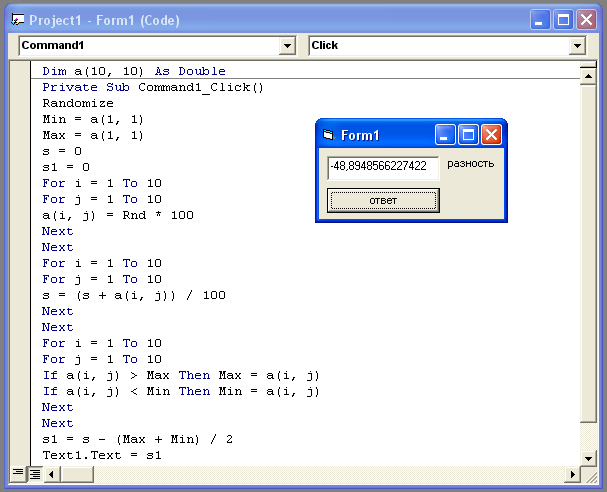Click the Project1 code window title icon
Screen dimensions: 607x492
point(18,20)
